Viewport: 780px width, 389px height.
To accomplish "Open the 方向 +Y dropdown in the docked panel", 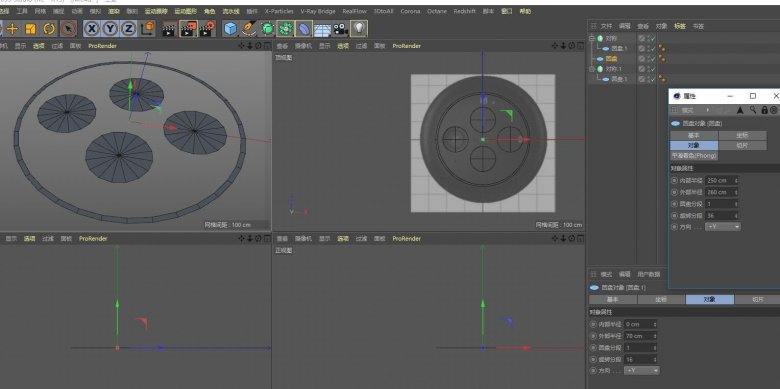I will [642, 371].
